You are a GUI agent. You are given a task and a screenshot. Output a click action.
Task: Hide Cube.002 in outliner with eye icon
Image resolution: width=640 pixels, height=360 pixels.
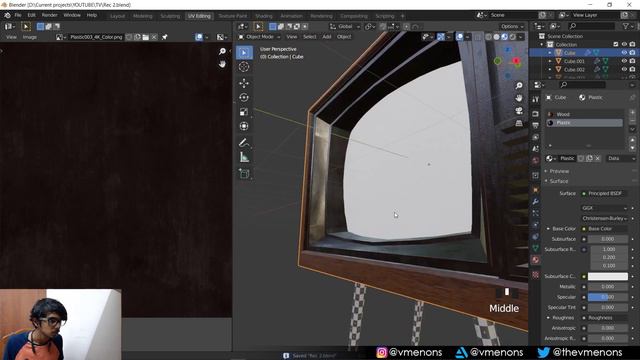point(624,69)
